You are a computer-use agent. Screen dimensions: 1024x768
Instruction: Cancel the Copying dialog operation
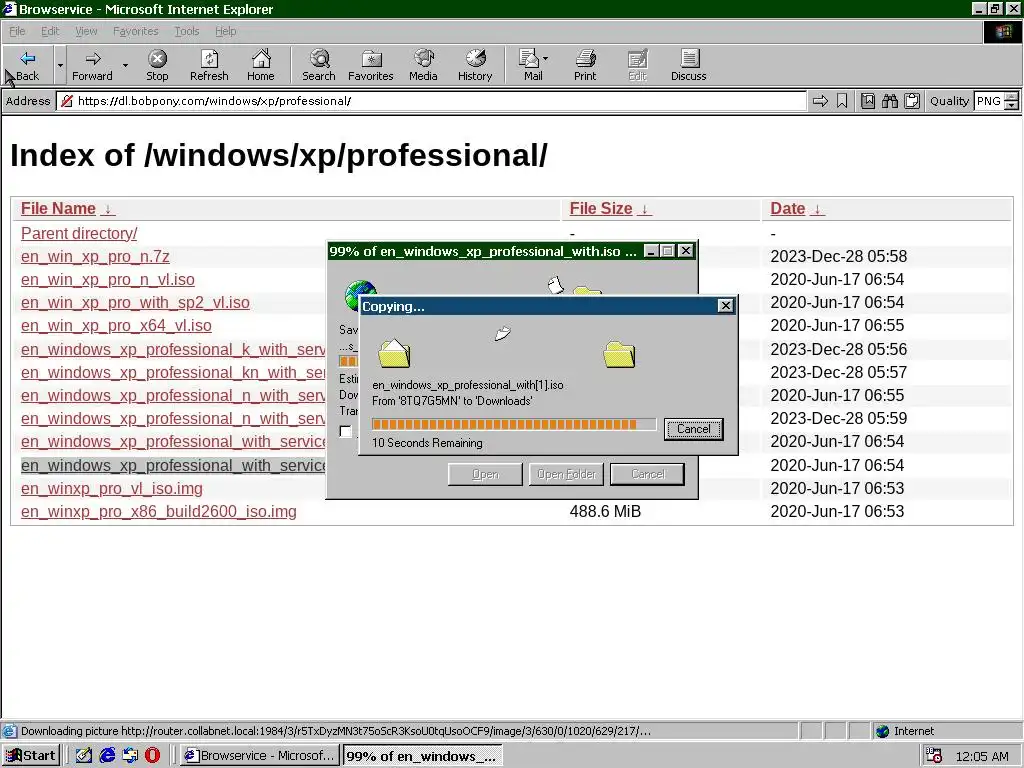(694, 429)
